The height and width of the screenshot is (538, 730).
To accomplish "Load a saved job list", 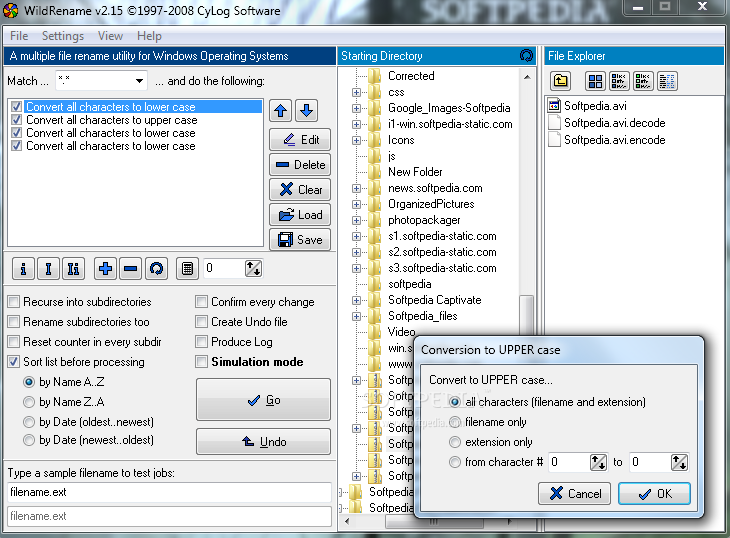I will pyautogui.click(x=300, y=215).
